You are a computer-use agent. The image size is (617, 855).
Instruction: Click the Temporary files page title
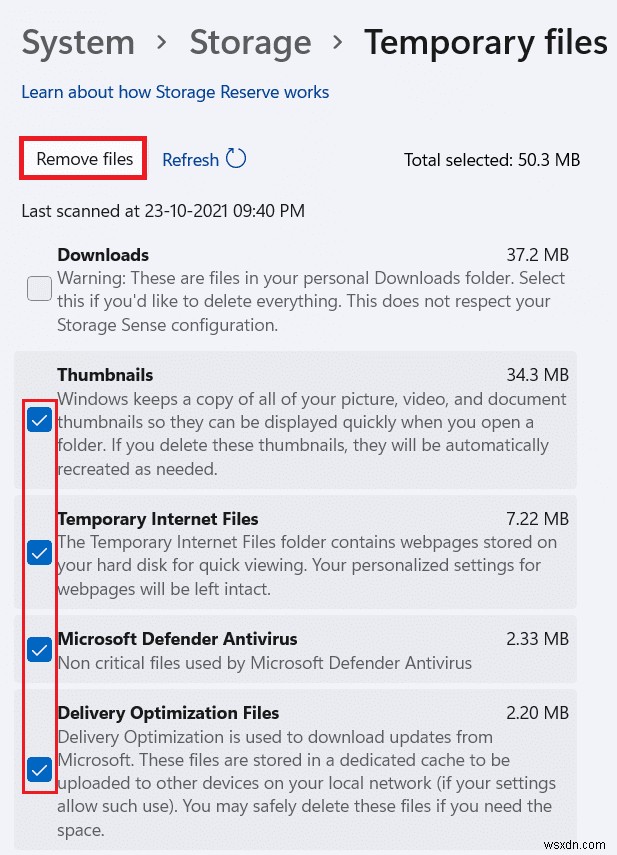point(486,42)
